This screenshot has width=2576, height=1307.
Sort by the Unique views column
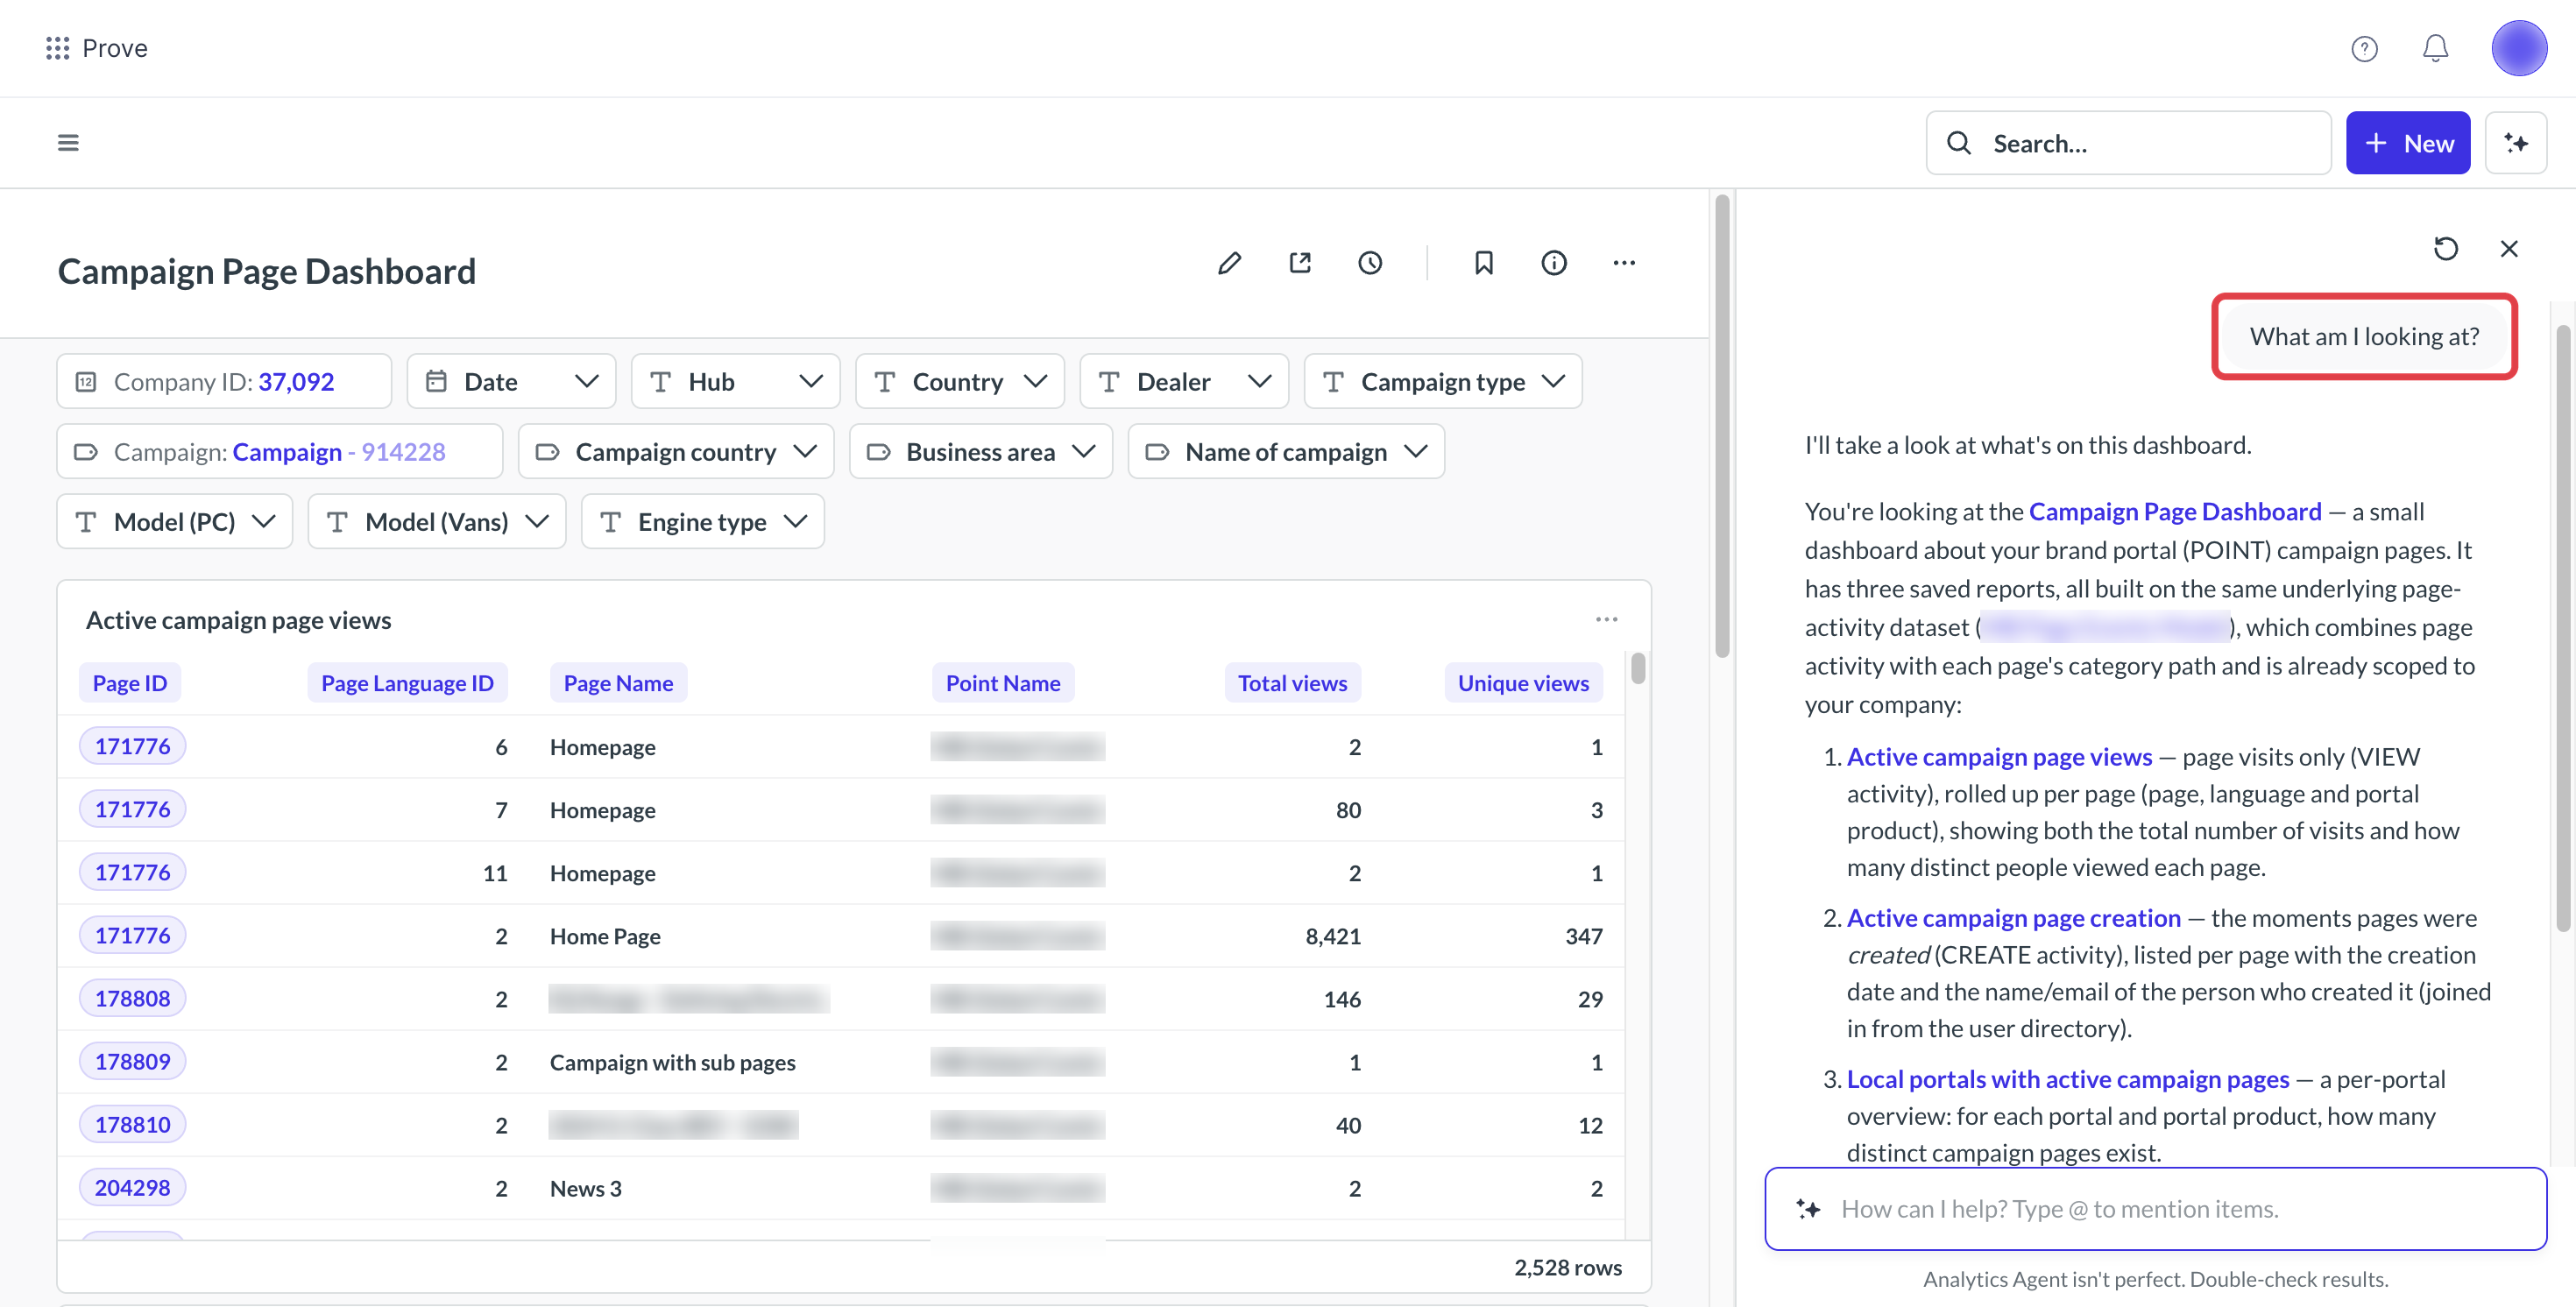[x=1523, y=683]
